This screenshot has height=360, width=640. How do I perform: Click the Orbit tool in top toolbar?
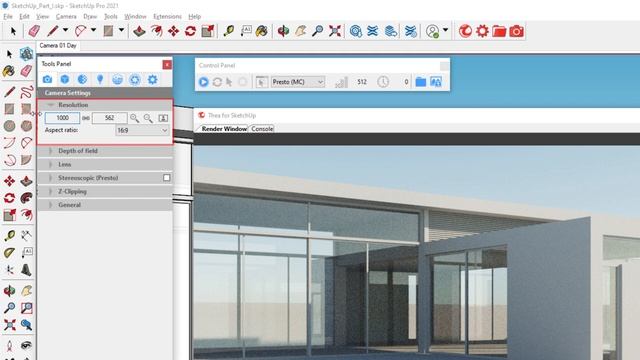[283, 31]
